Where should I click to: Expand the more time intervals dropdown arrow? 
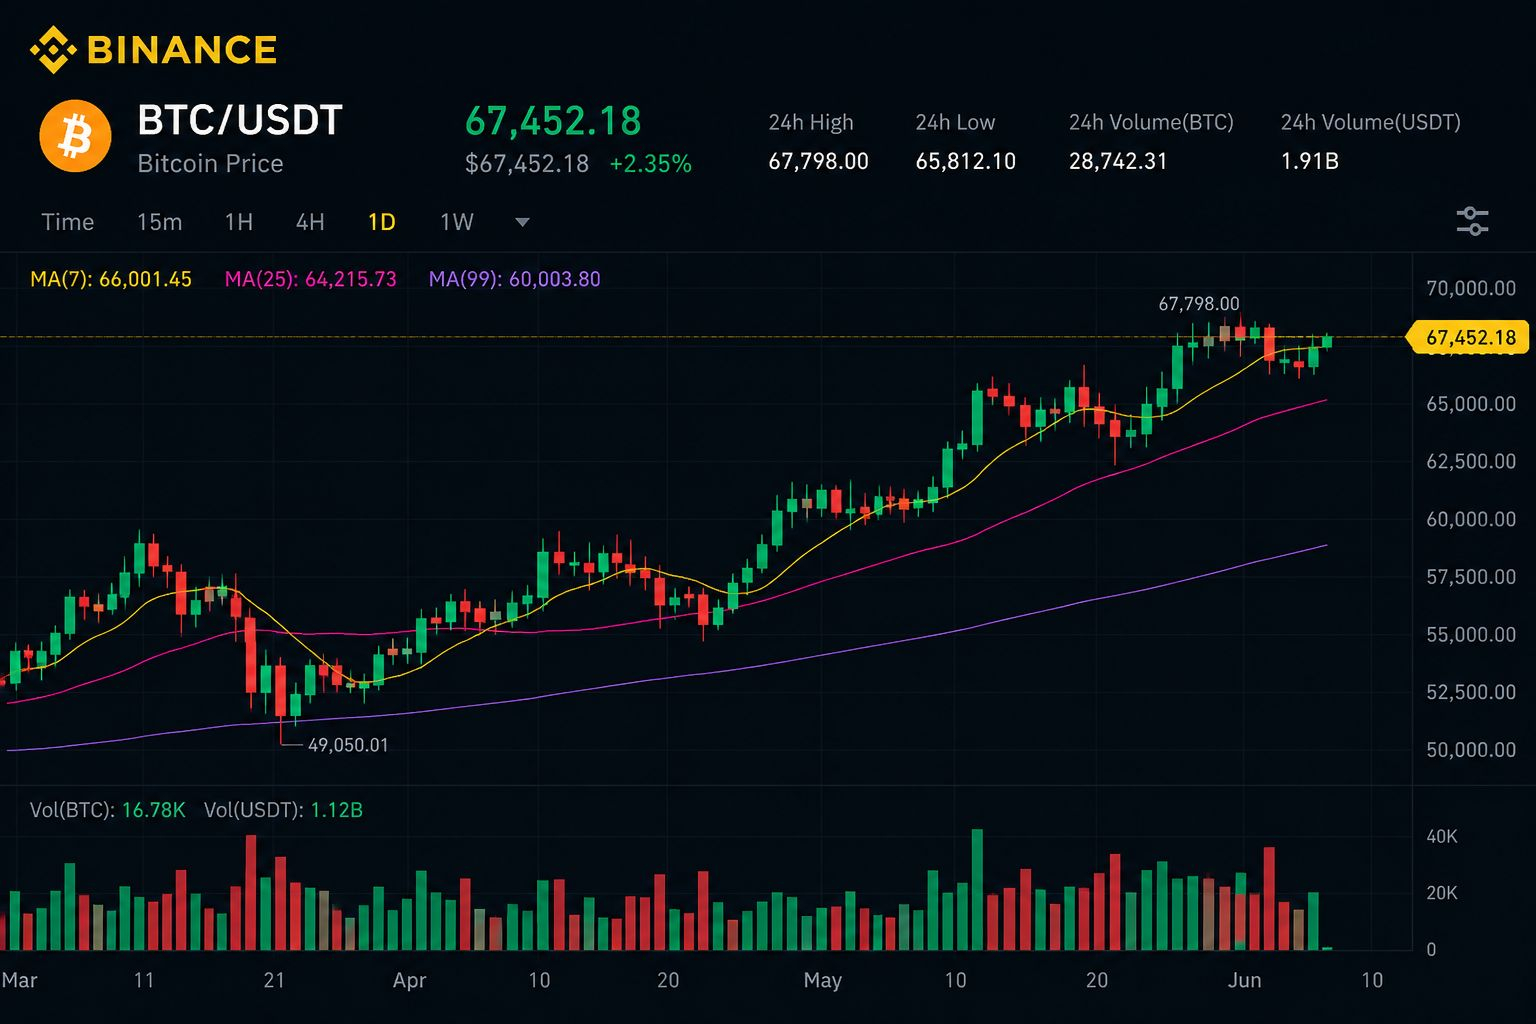tap(522, 222)
